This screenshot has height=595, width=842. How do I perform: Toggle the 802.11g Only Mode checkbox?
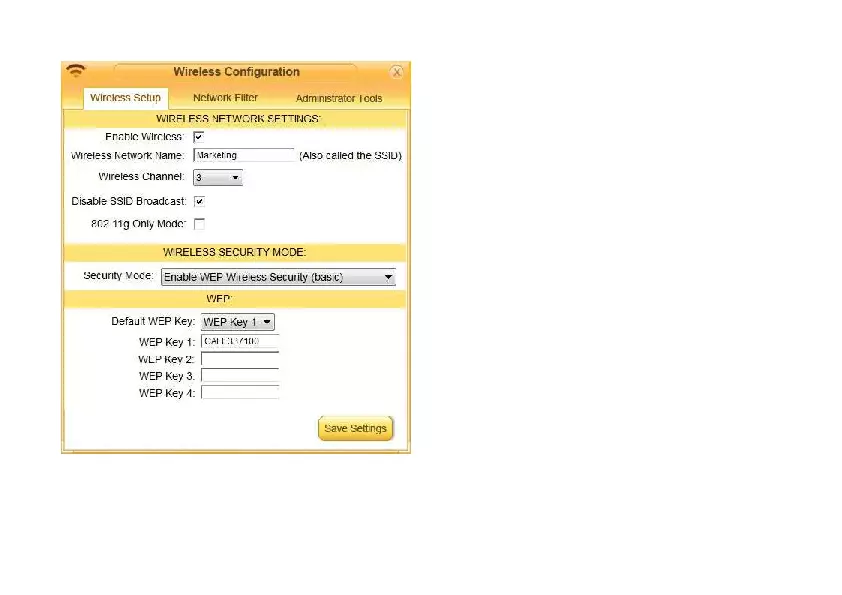coord(199,224)
